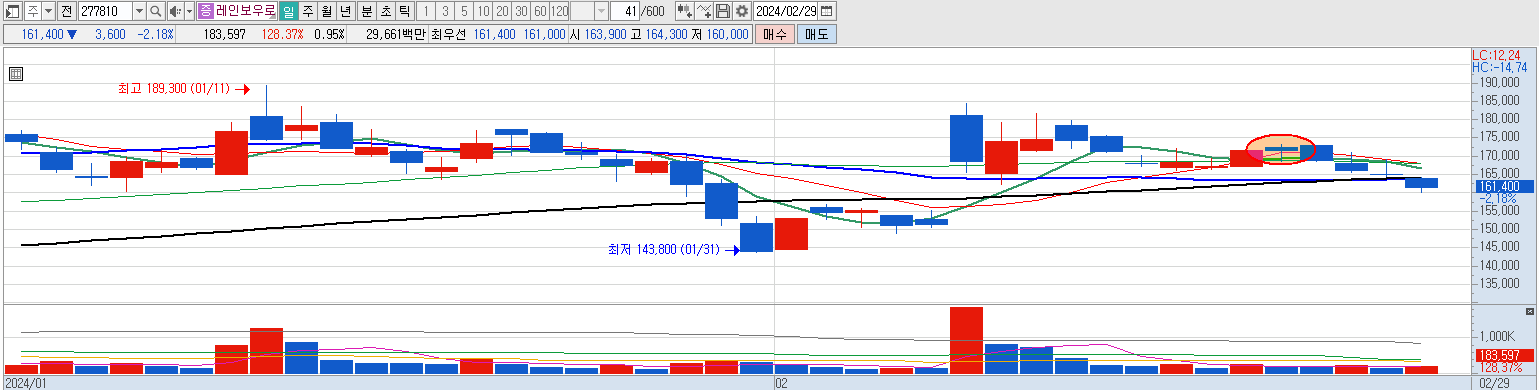Click the 전 button beside the stock code

66,11
